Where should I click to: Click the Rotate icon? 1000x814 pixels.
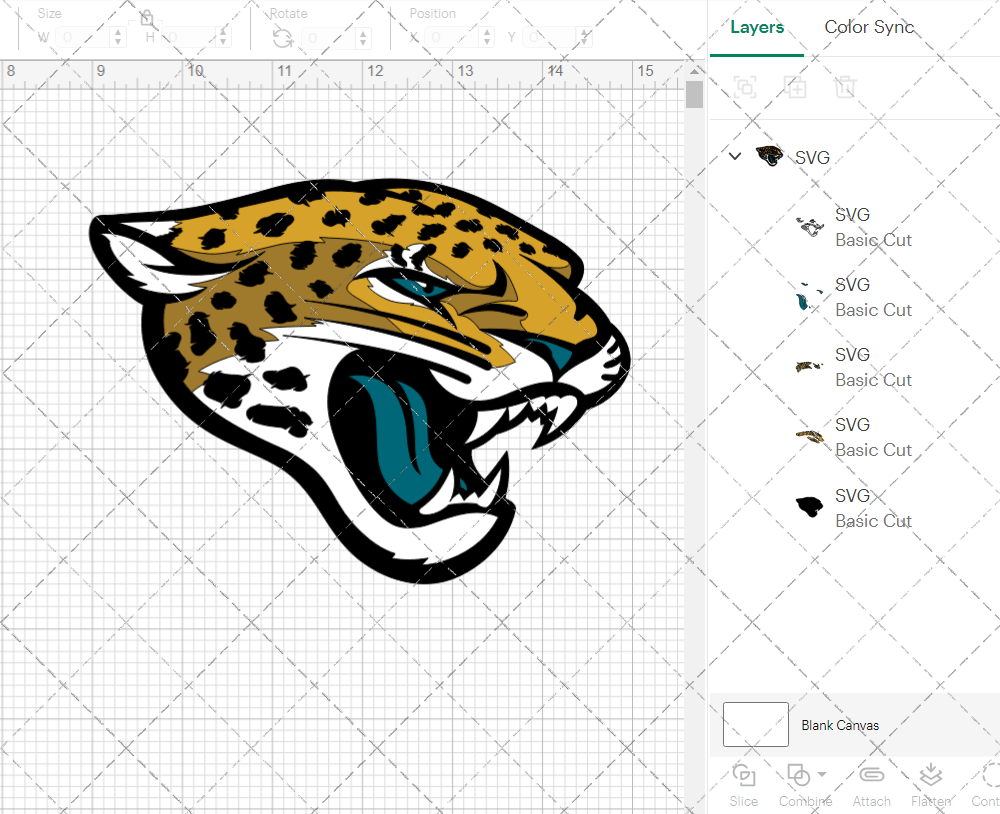point(283,38)
